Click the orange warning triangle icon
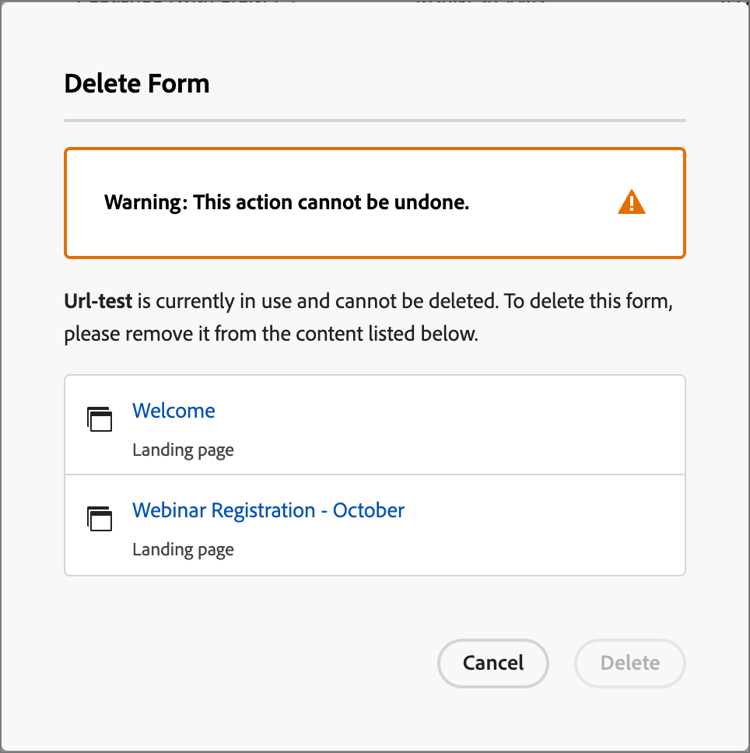 [x=631, y=203]
